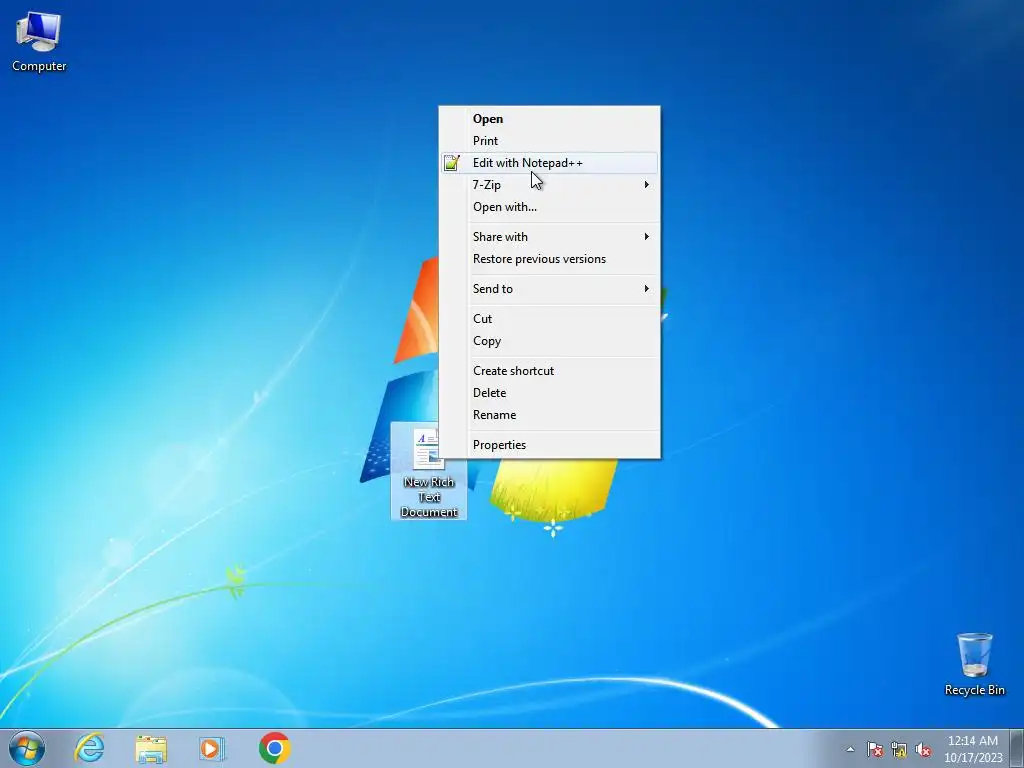1024x768 pixels.
Task: Select Create shortcut option
Action: click(x=549, y=371)
